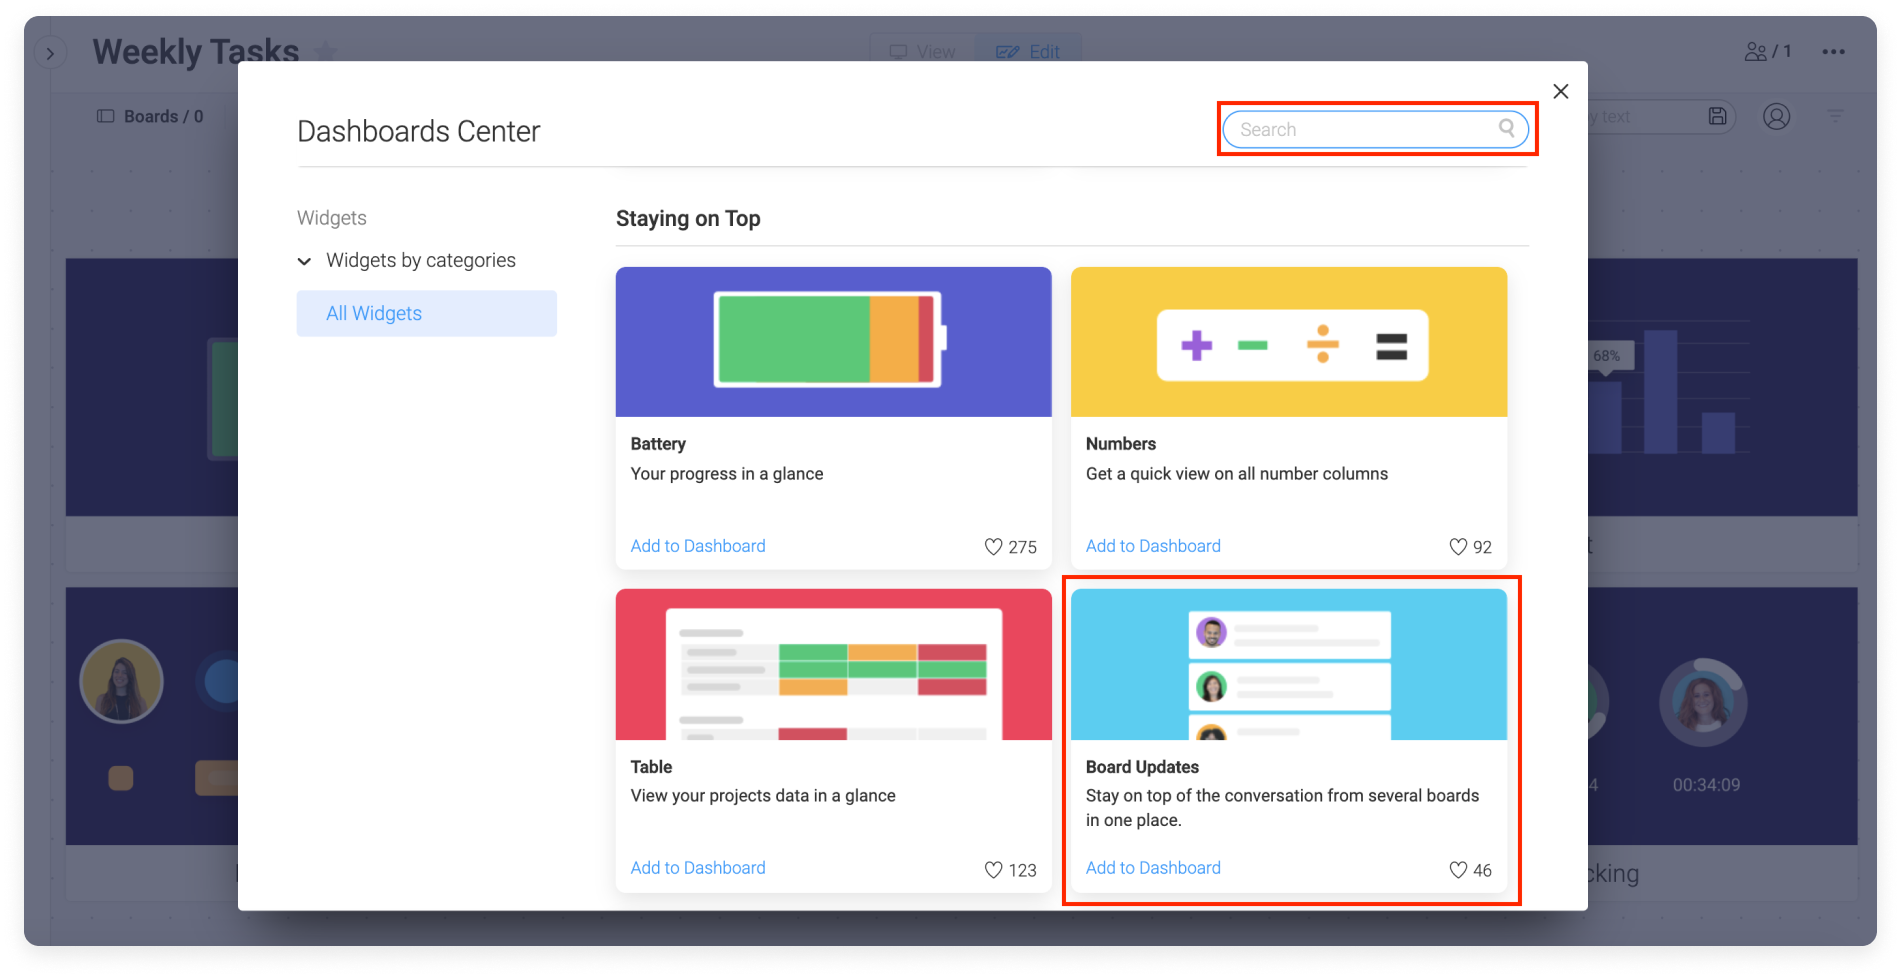Star the Weekly Tasks dashboard
This screenshot has height=978, width=1901.
[x=326, y=51]
